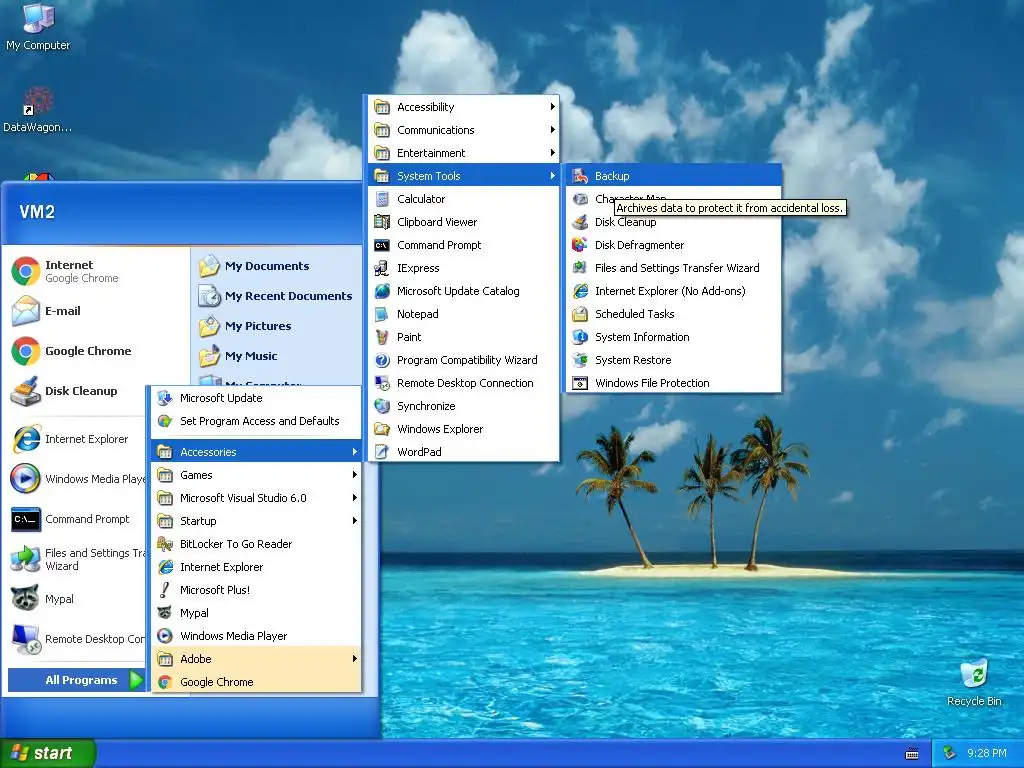Select Windows Explorer in Accessories
The height and width of the screenshot is (768, 1024).
pyautogui.click(x=464, y=429)
